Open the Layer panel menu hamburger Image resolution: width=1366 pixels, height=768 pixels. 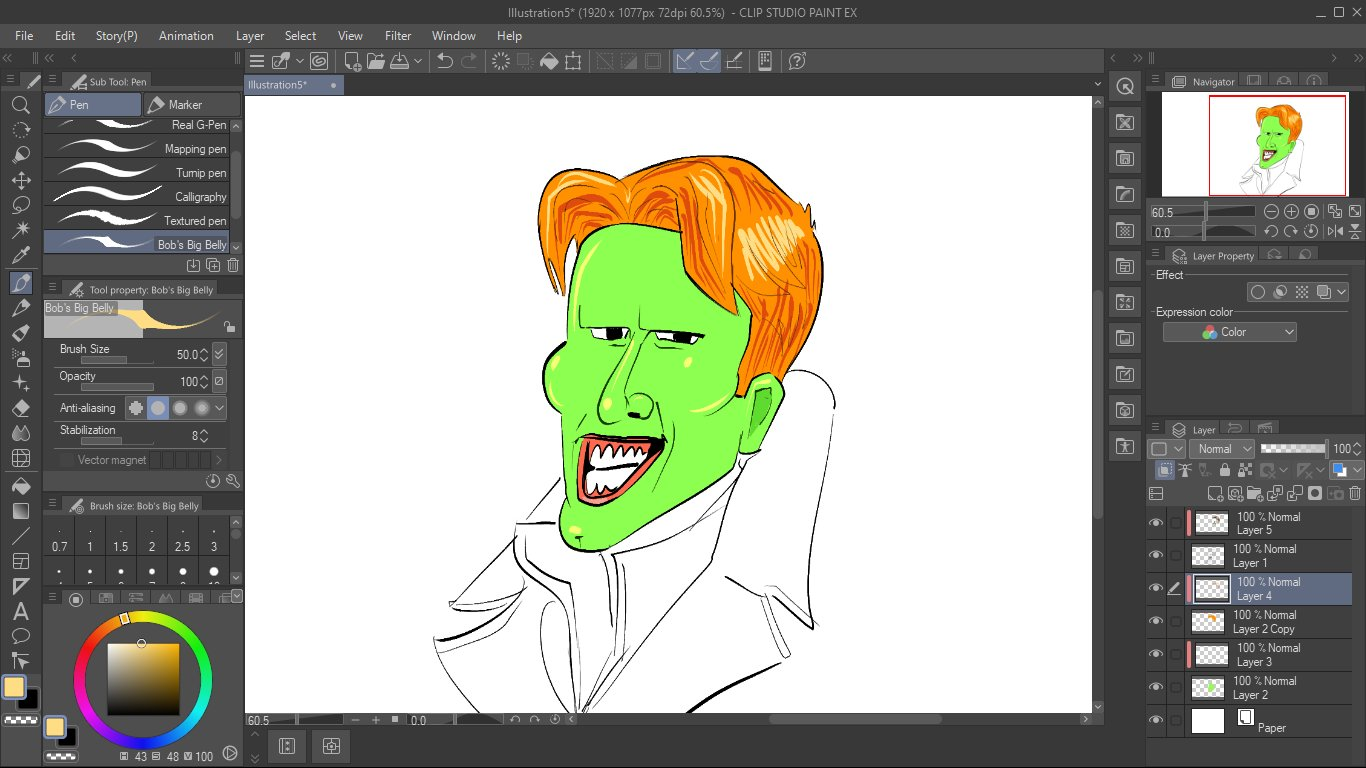tap(1155, 429)
